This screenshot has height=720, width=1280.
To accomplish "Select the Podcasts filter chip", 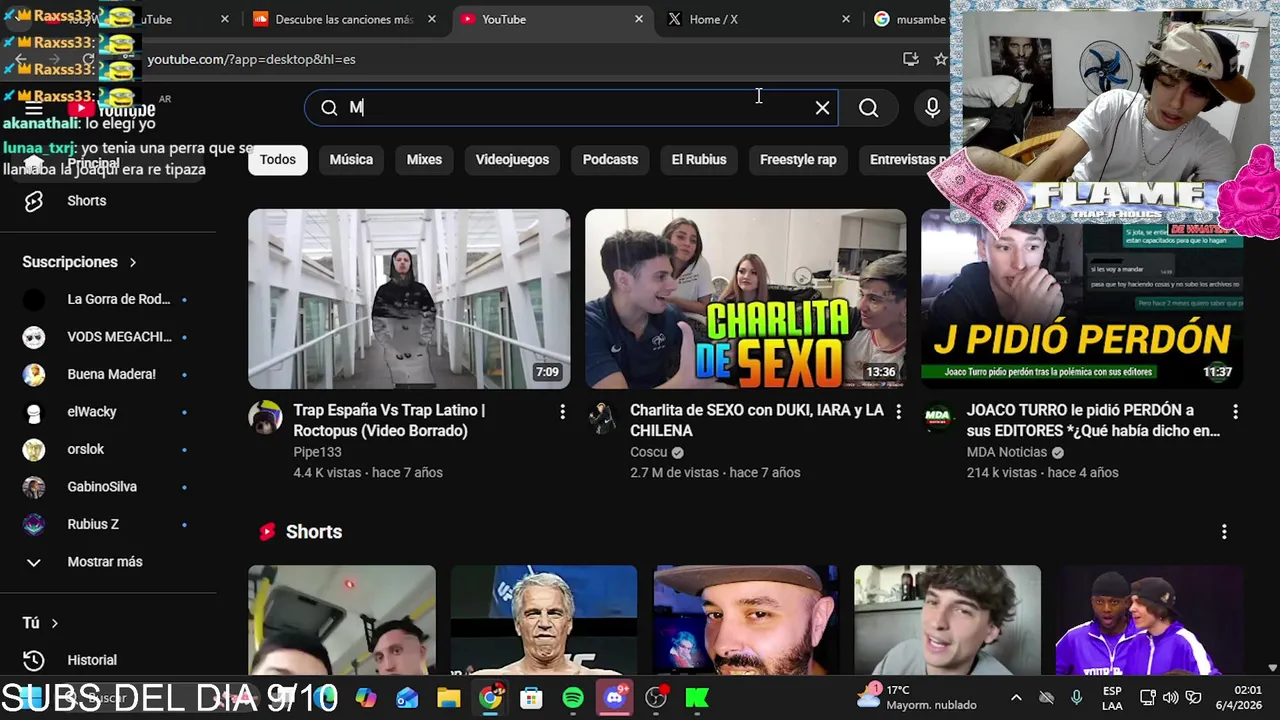I will (610, 160).
